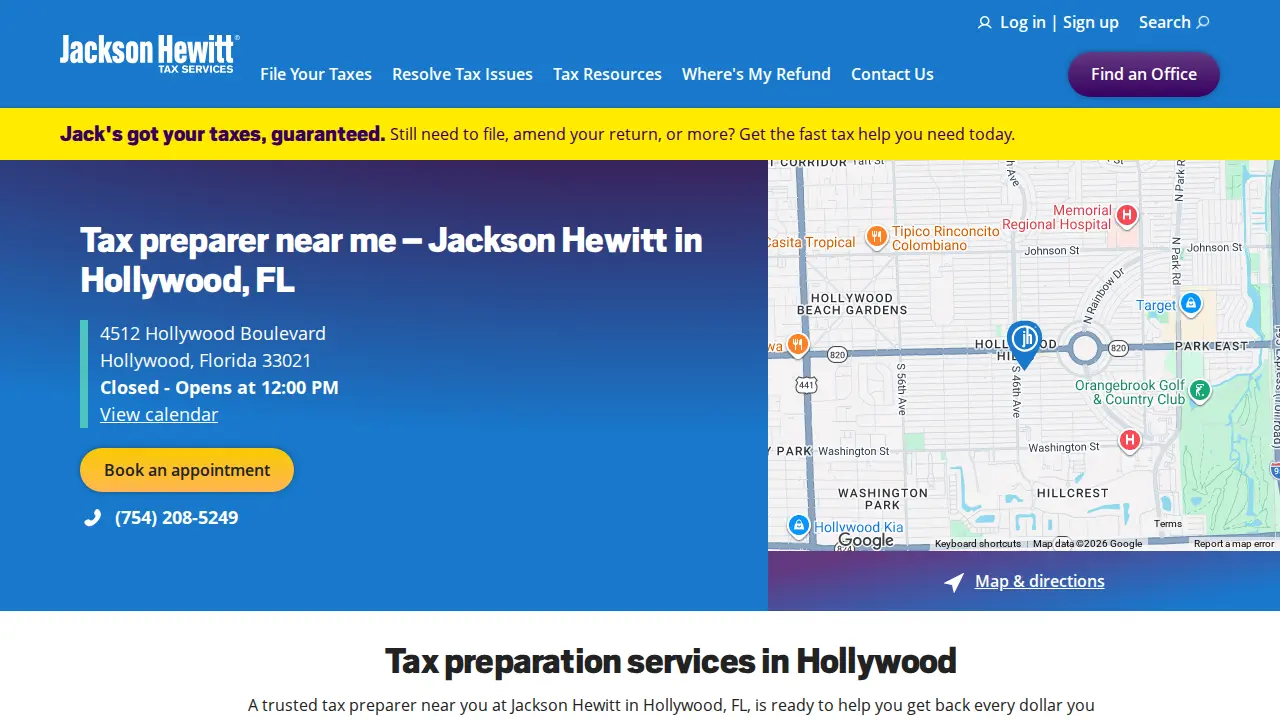This screenshot has width=1280, height=720.
Task: Go to Contact Us
Action: [x=892, y=74]
